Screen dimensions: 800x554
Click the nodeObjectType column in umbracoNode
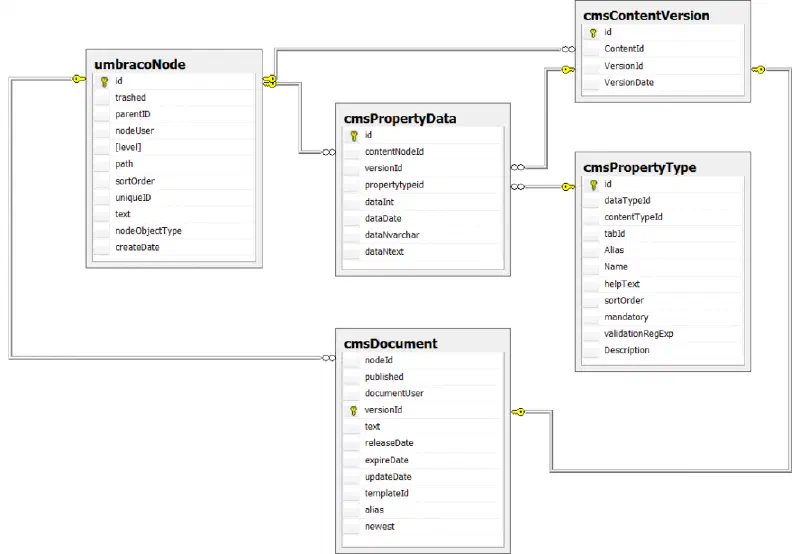click(174, 231)
